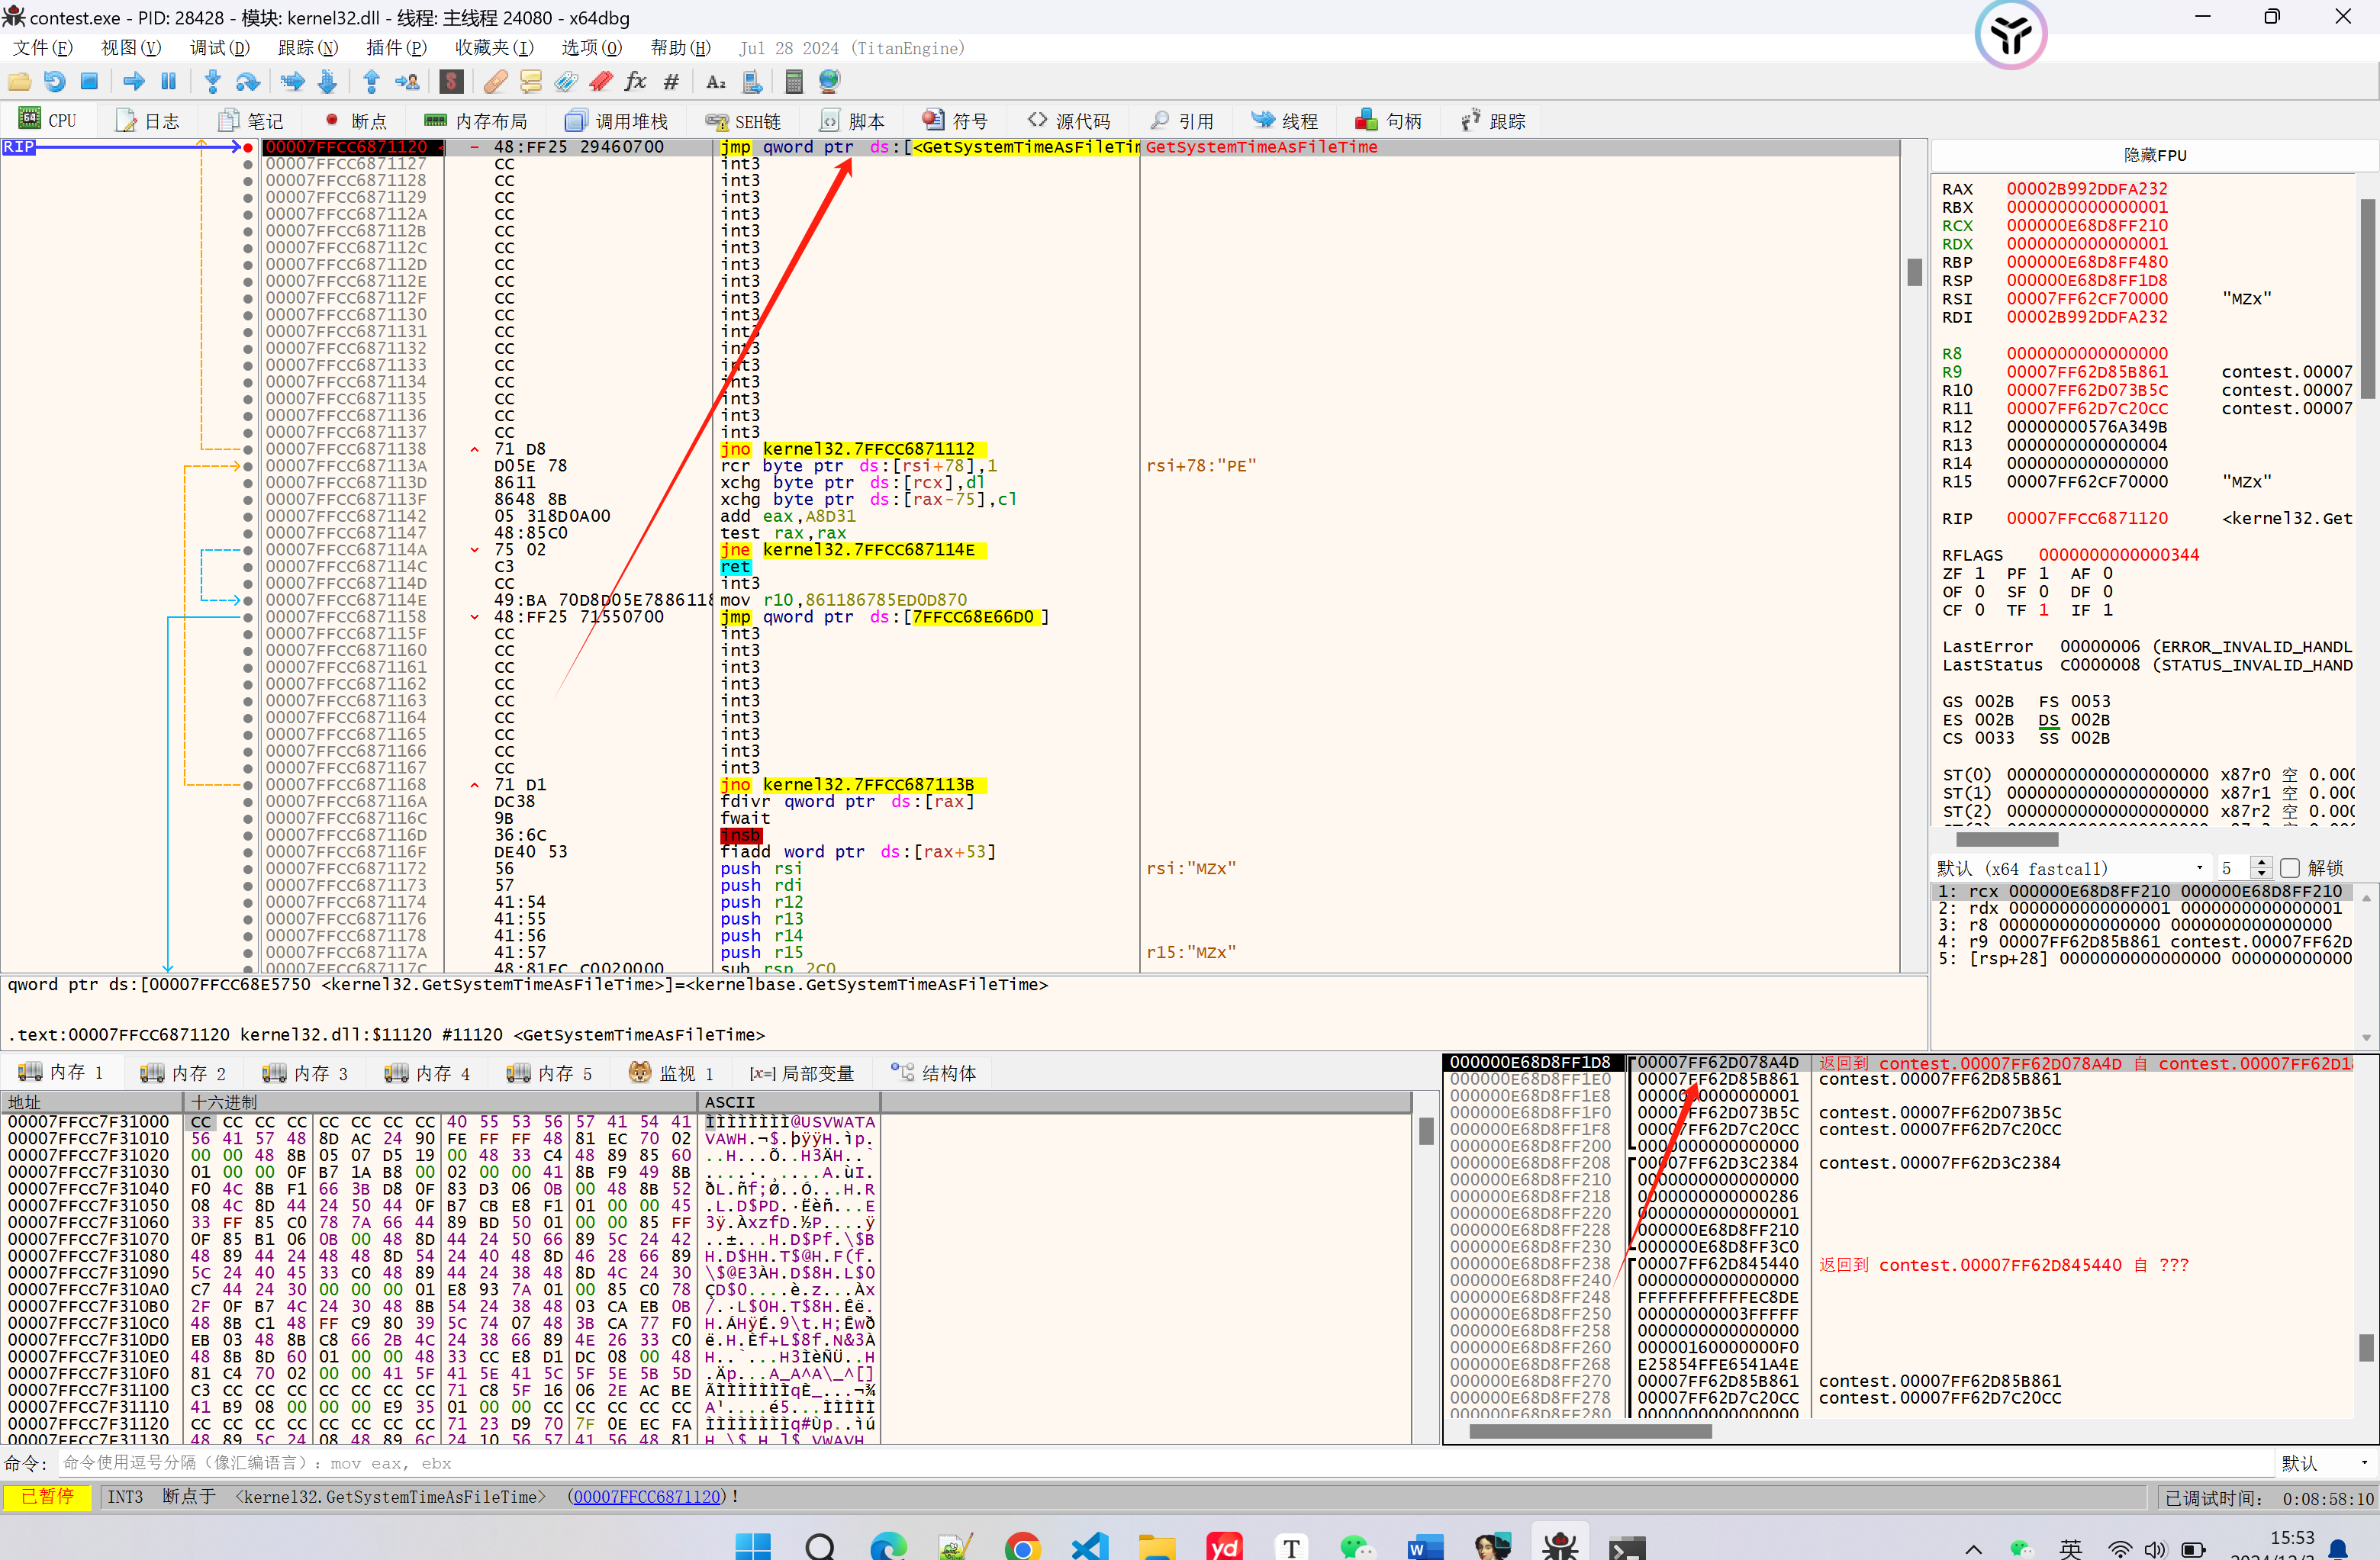Open Visual Studio Code from taskbar
Screen dimensions: 2380x1560
coord(1089,1546)
